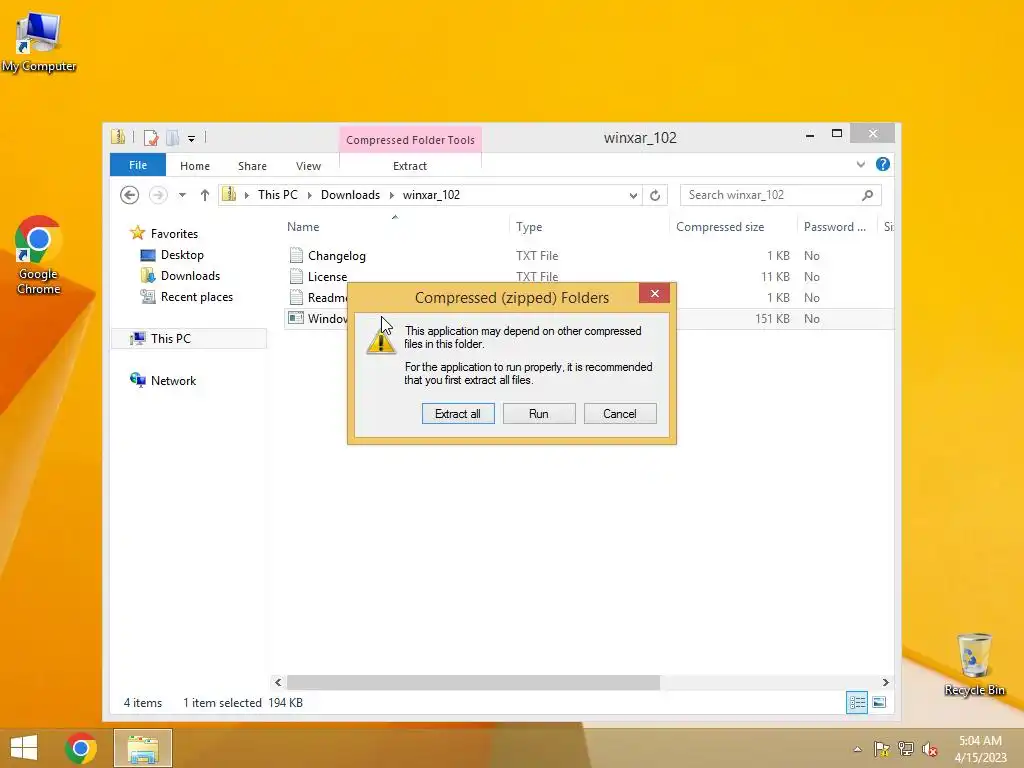This screenshot has width=1024, height=768.
Task: Click the network tray icon
Action: point(906,749)
